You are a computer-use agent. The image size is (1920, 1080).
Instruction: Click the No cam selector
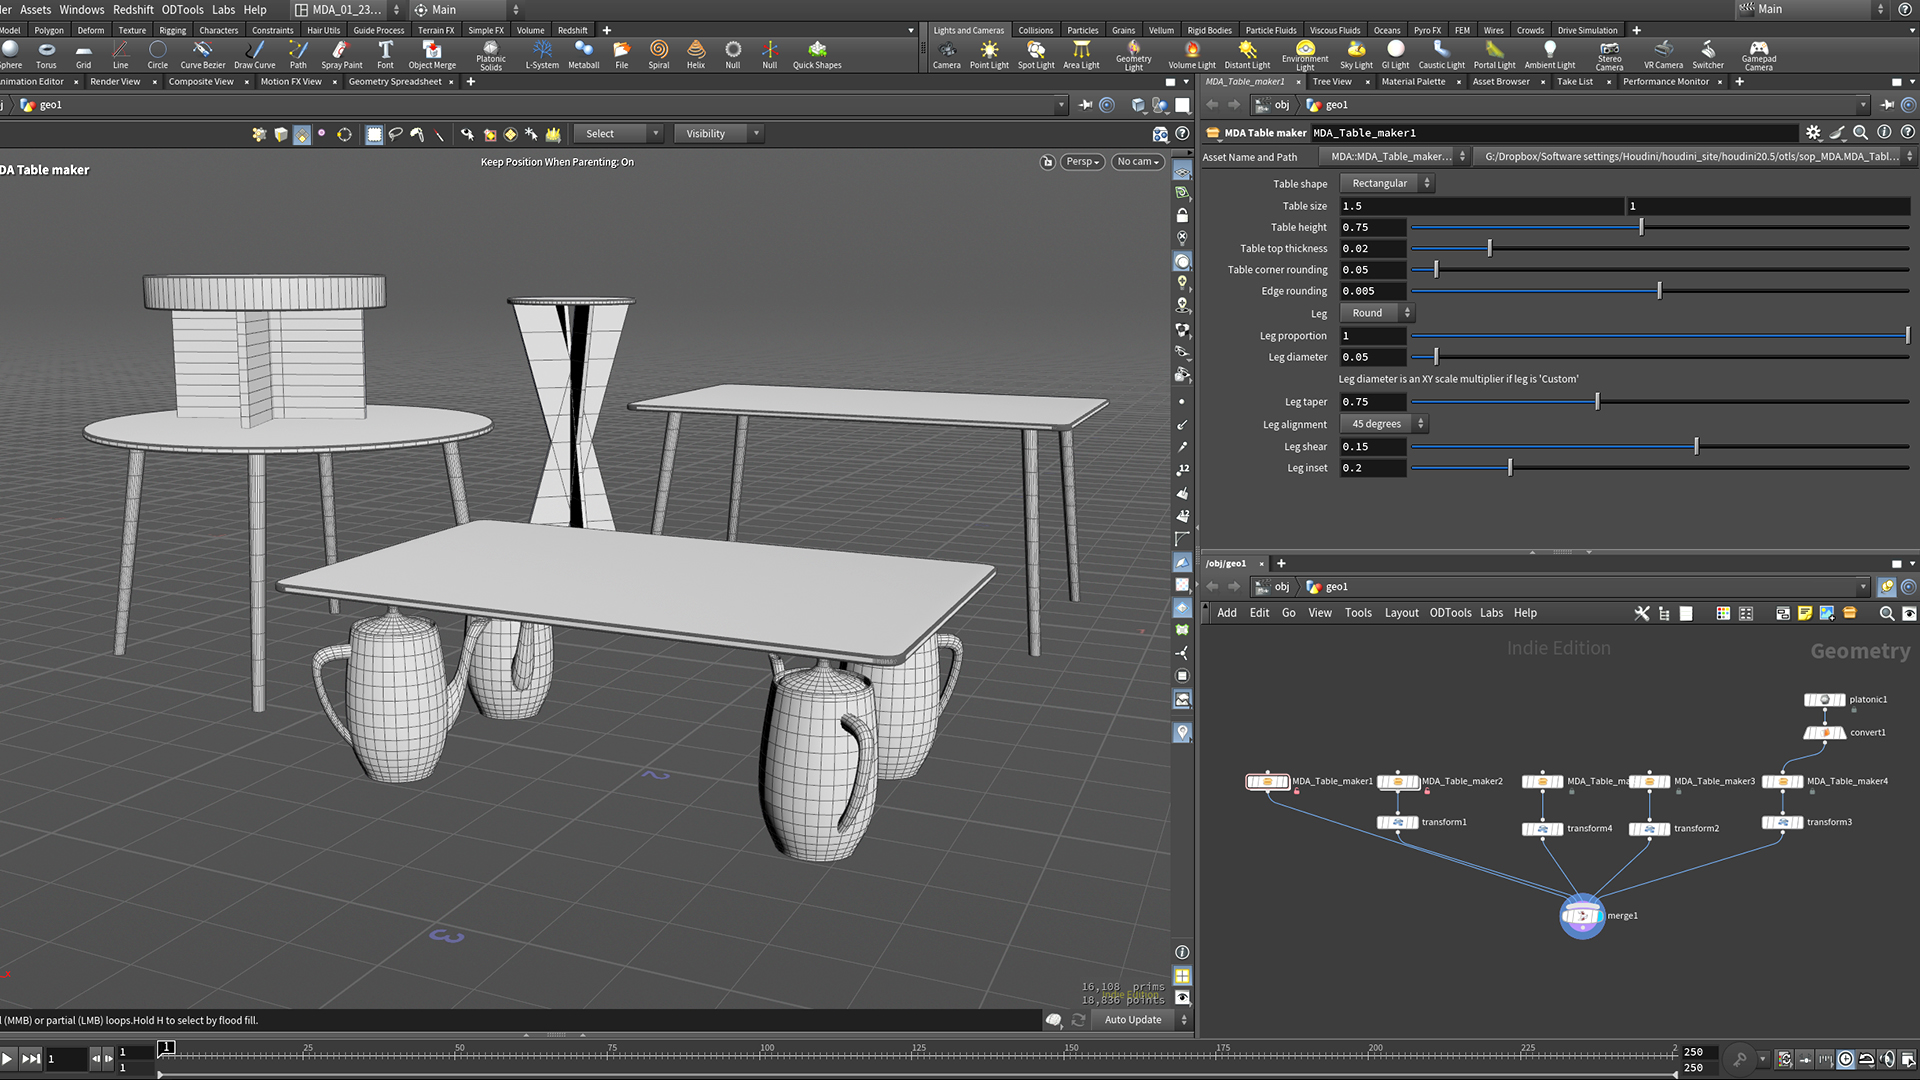[x=1136, y=161]
